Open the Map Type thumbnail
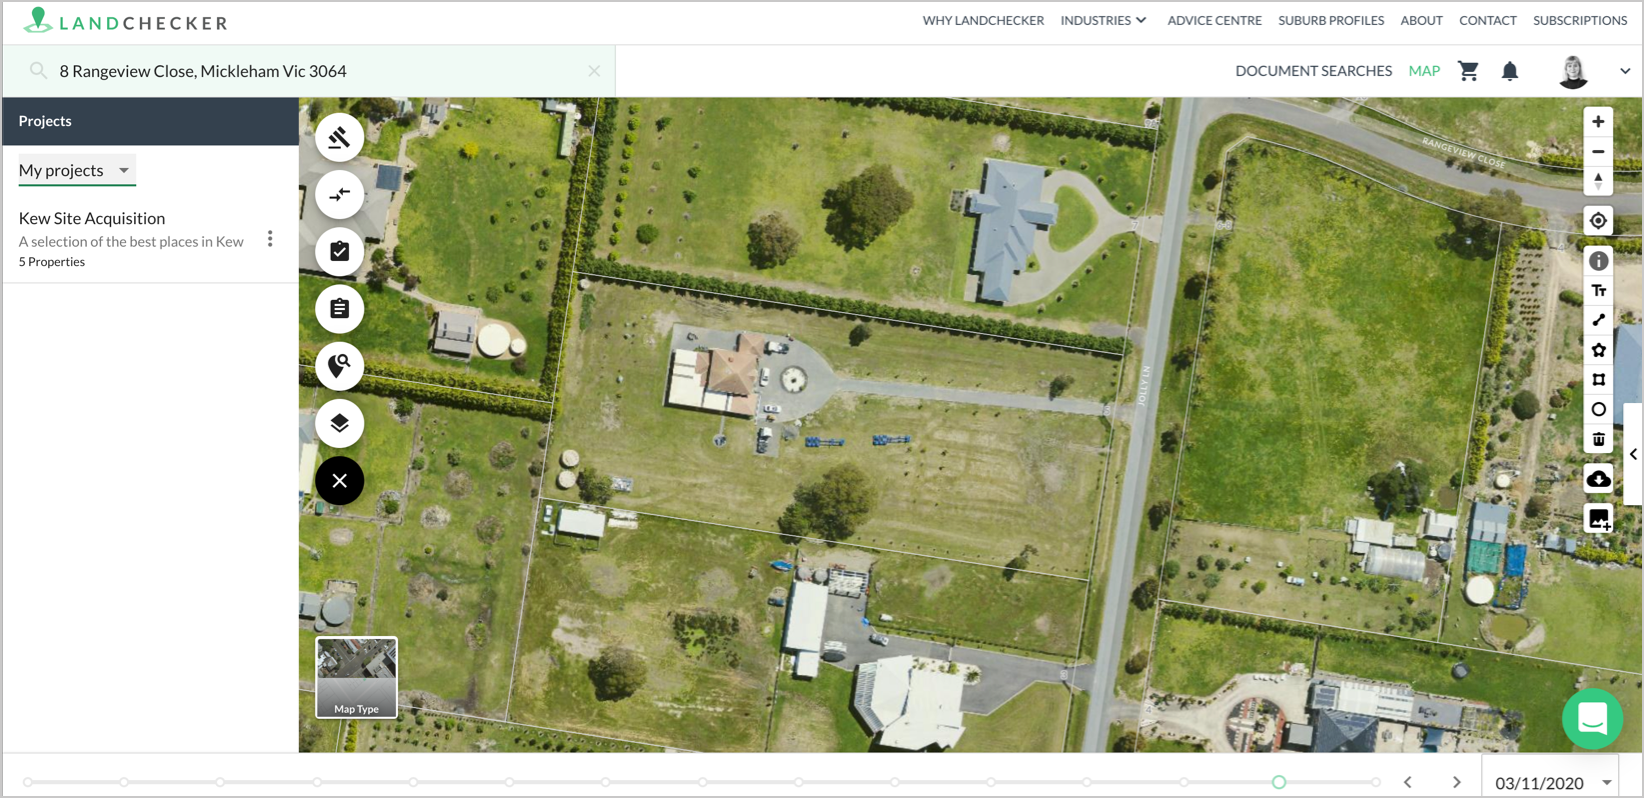This screenshot has width=1644, height=798. click(x=357, y=678)
